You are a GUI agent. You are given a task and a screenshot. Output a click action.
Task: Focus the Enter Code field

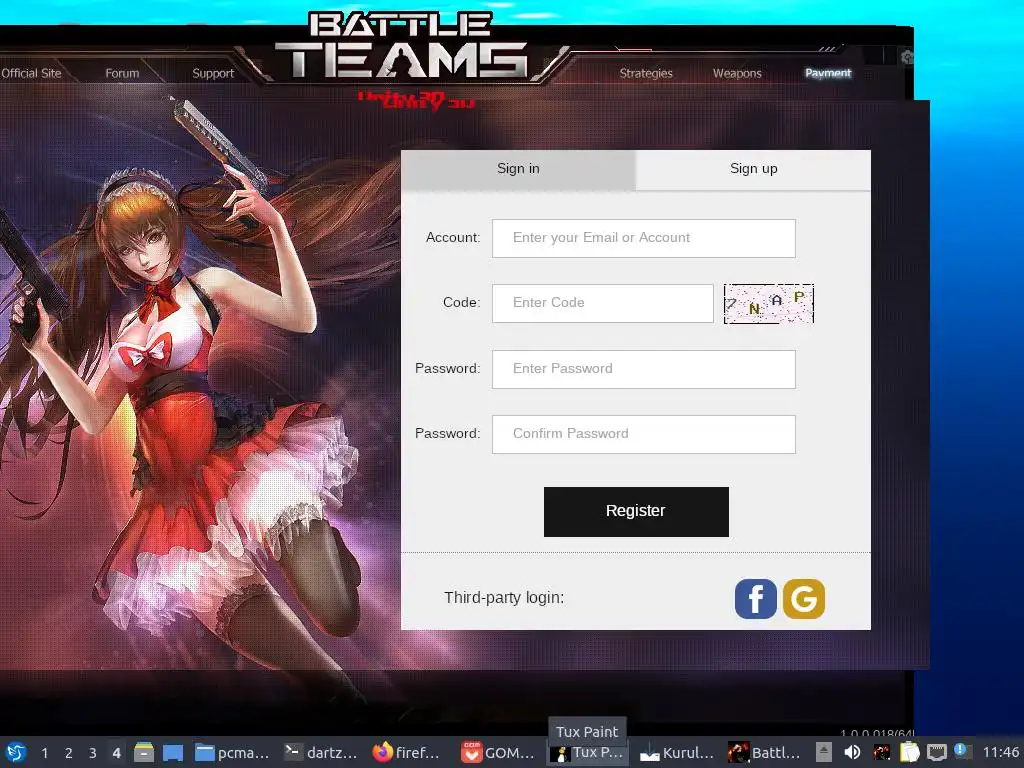coord(603,303)
